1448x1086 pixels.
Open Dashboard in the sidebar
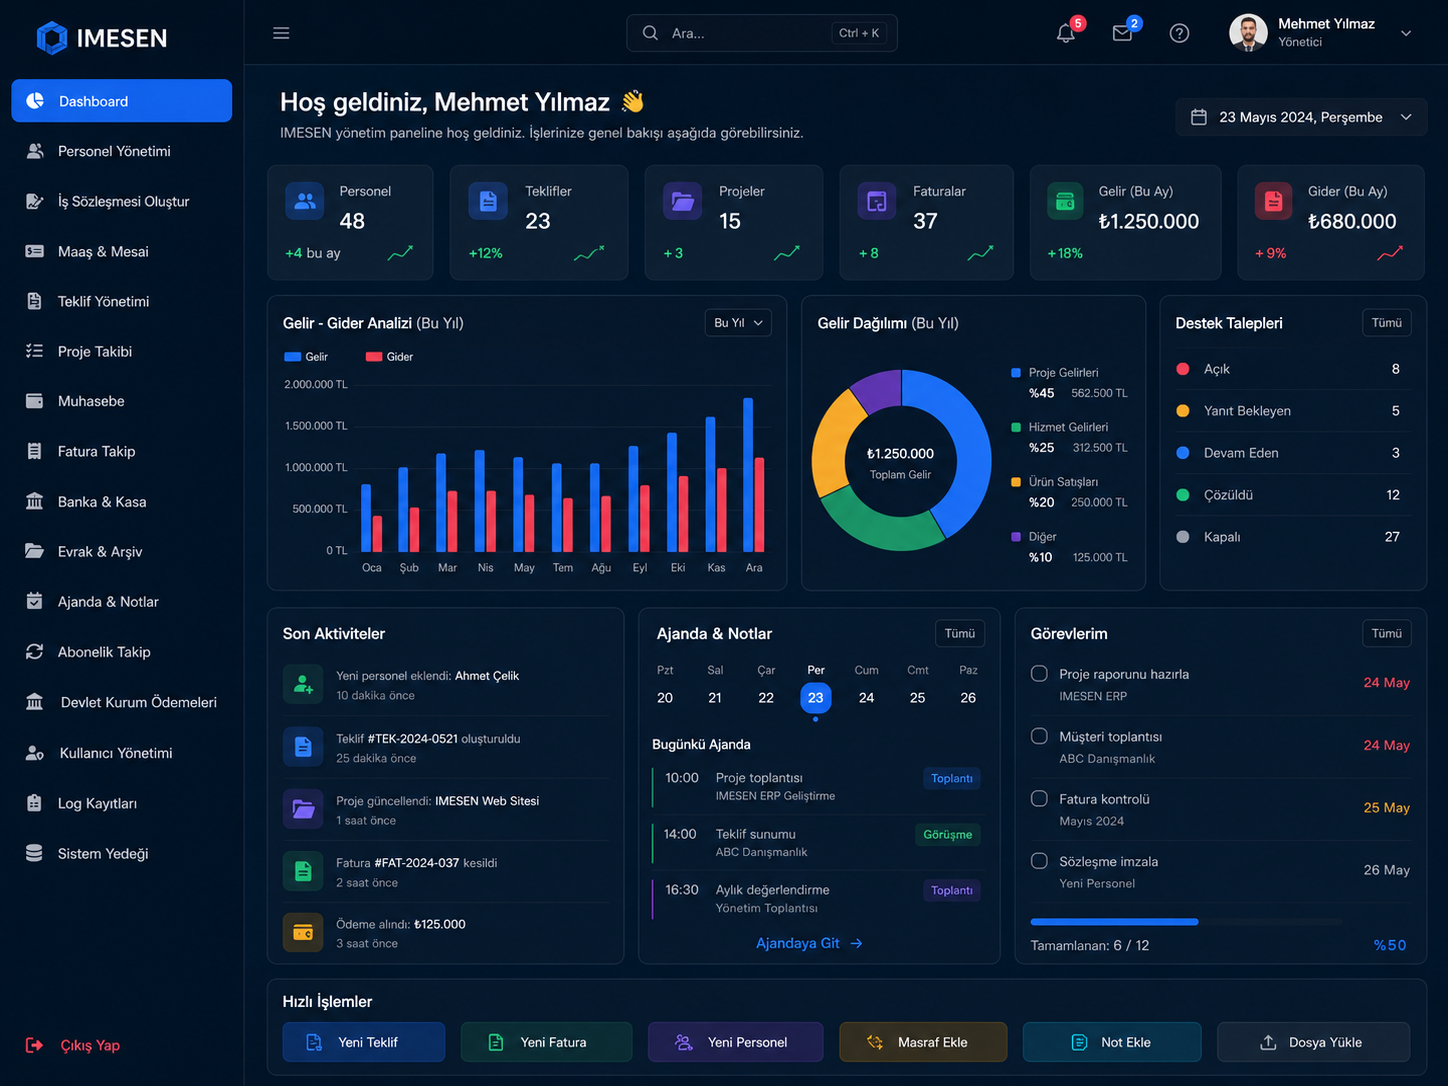click(122, 101)
